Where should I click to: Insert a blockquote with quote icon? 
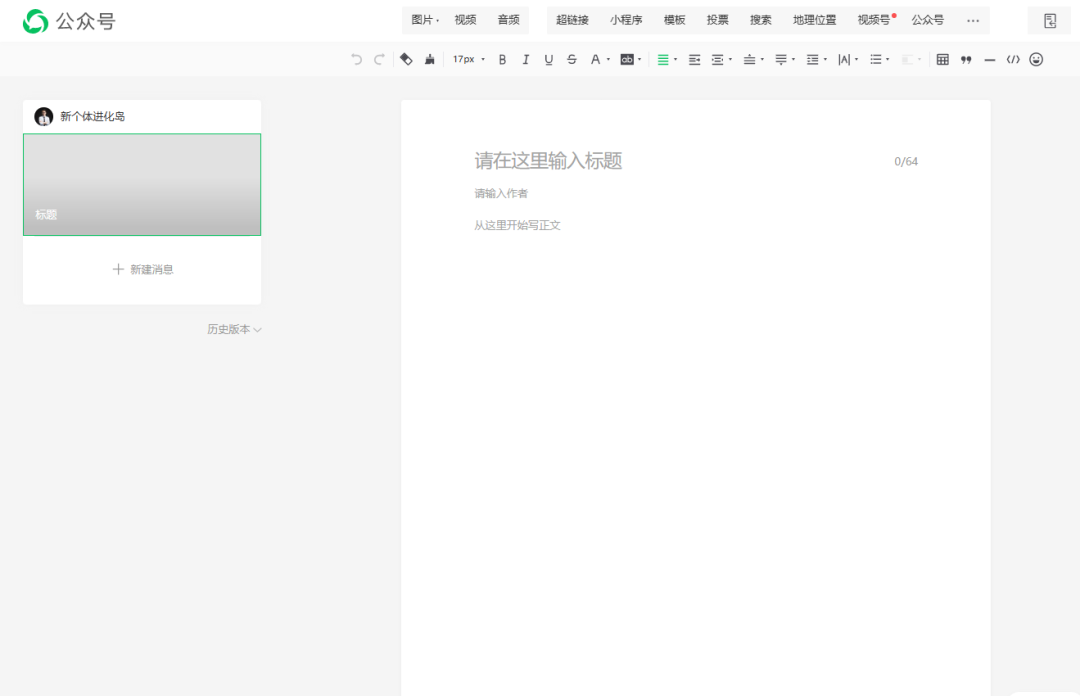[x=966, y=60]
